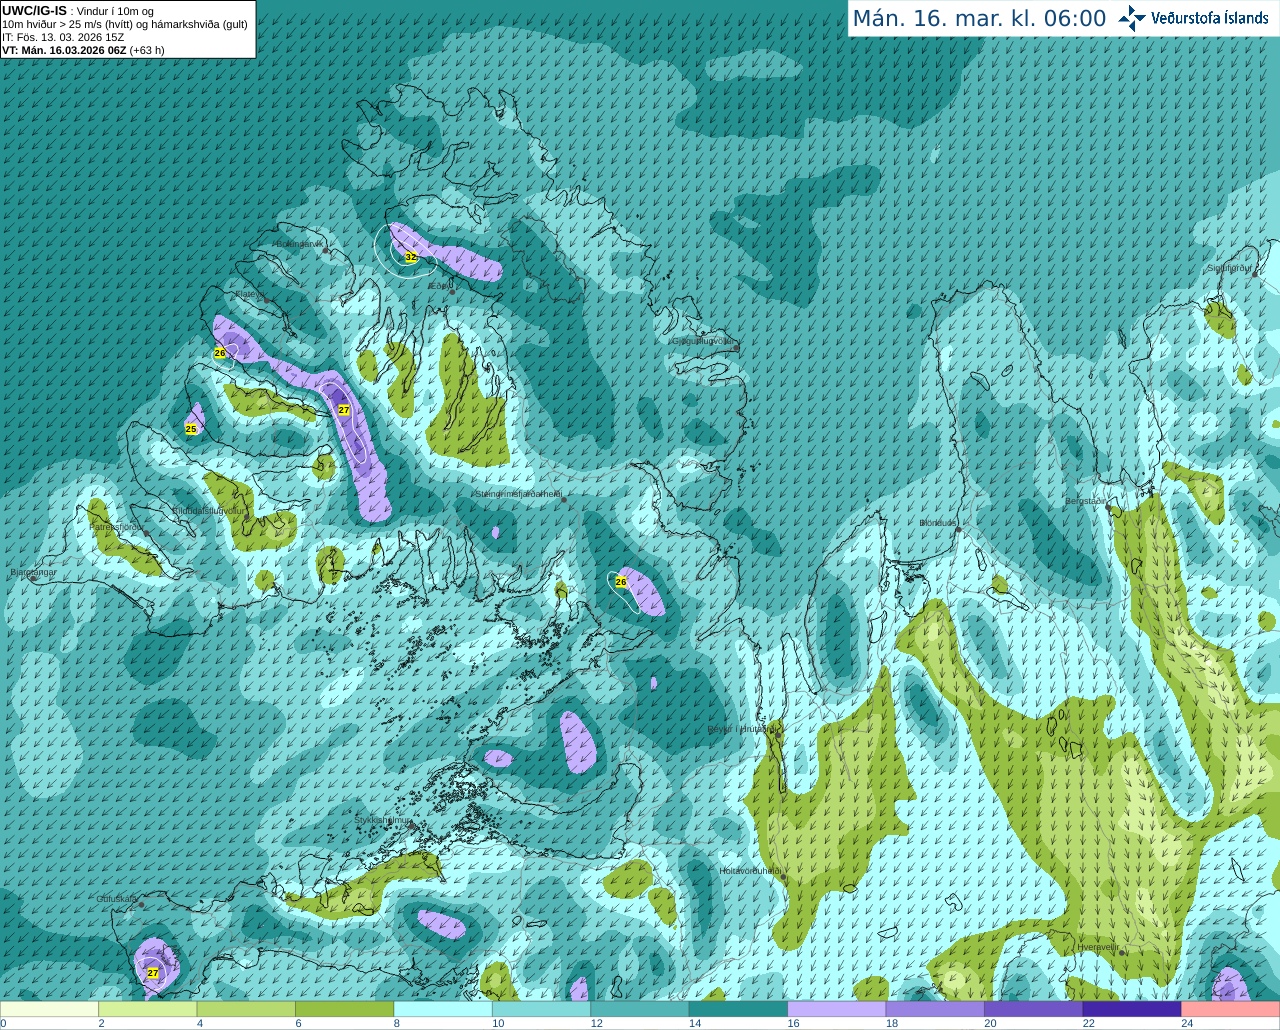Image resolution: width=1280 pixels, height=1030 pixels.
Task: Click the legend tick label '20'
Action: coord(990,1023)
